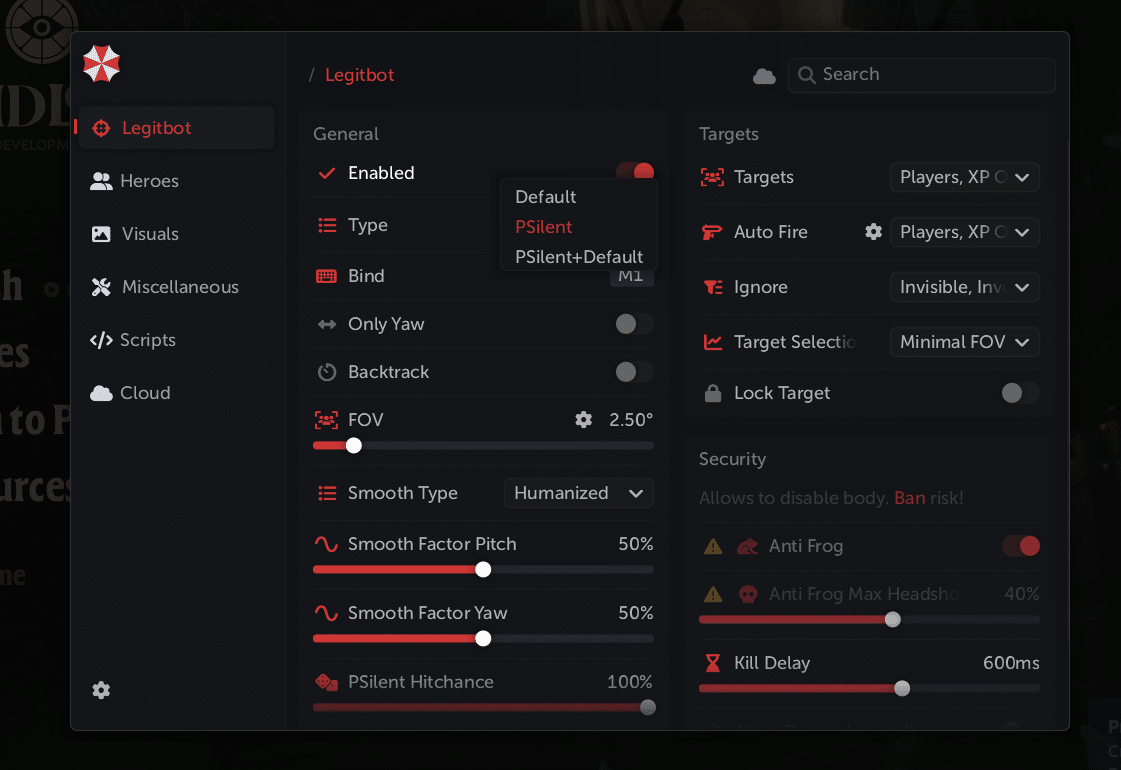
Task: Expand the Ignore dropdown
Action: coord(964,287)
